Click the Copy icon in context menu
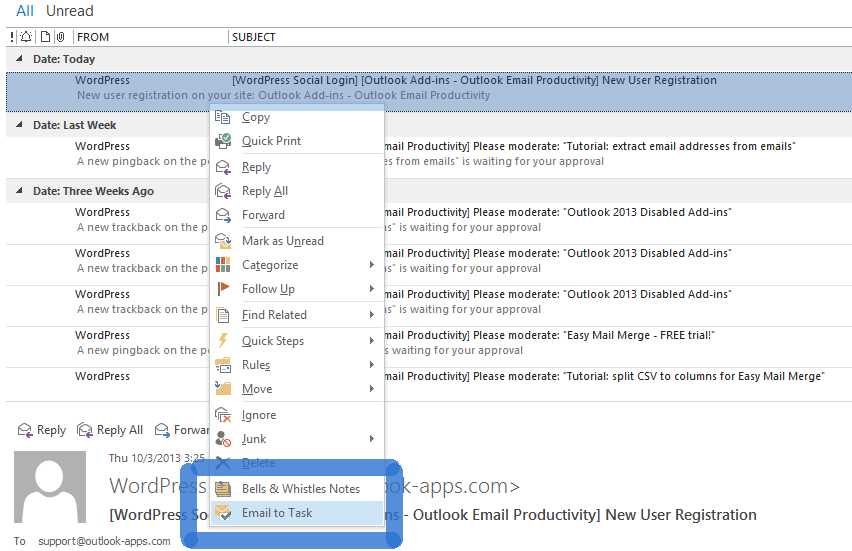The image size is (852, 551). (223, 117)
